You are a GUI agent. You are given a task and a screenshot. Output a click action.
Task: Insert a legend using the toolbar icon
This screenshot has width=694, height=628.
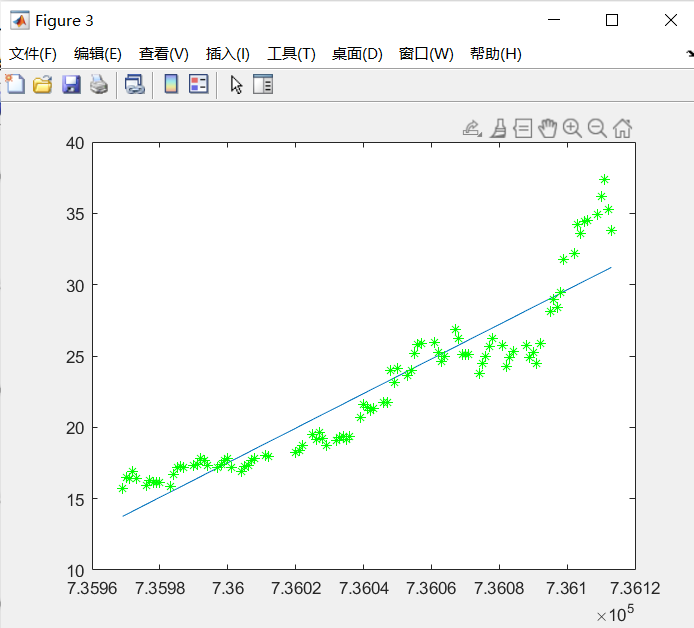[x=198, y=85]
